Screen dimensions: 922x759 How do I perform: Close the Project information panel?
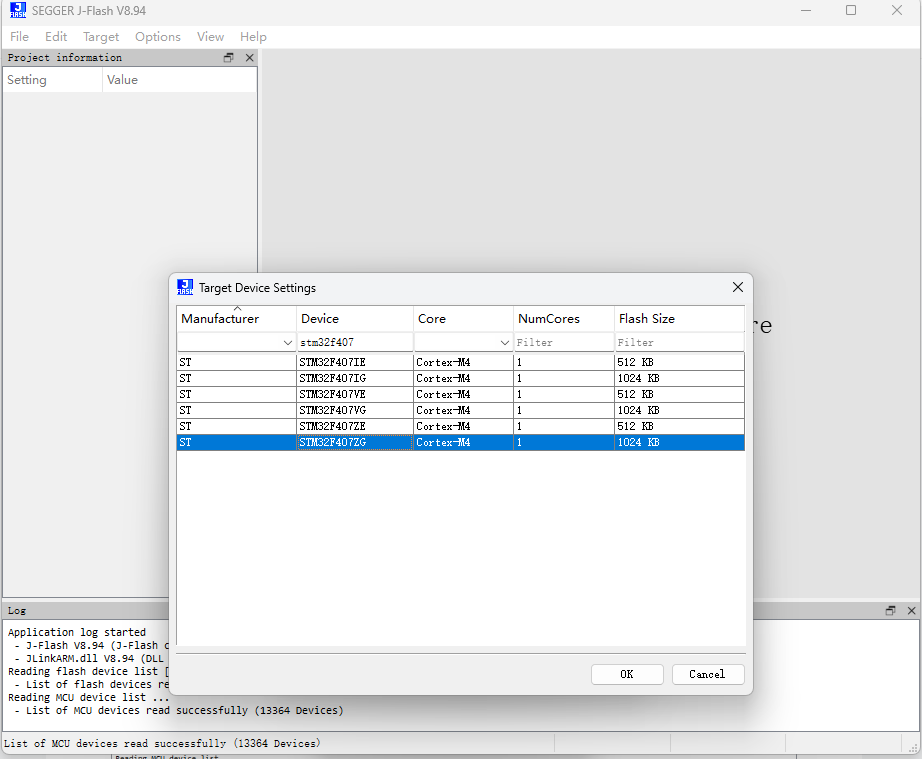[249, 58]
